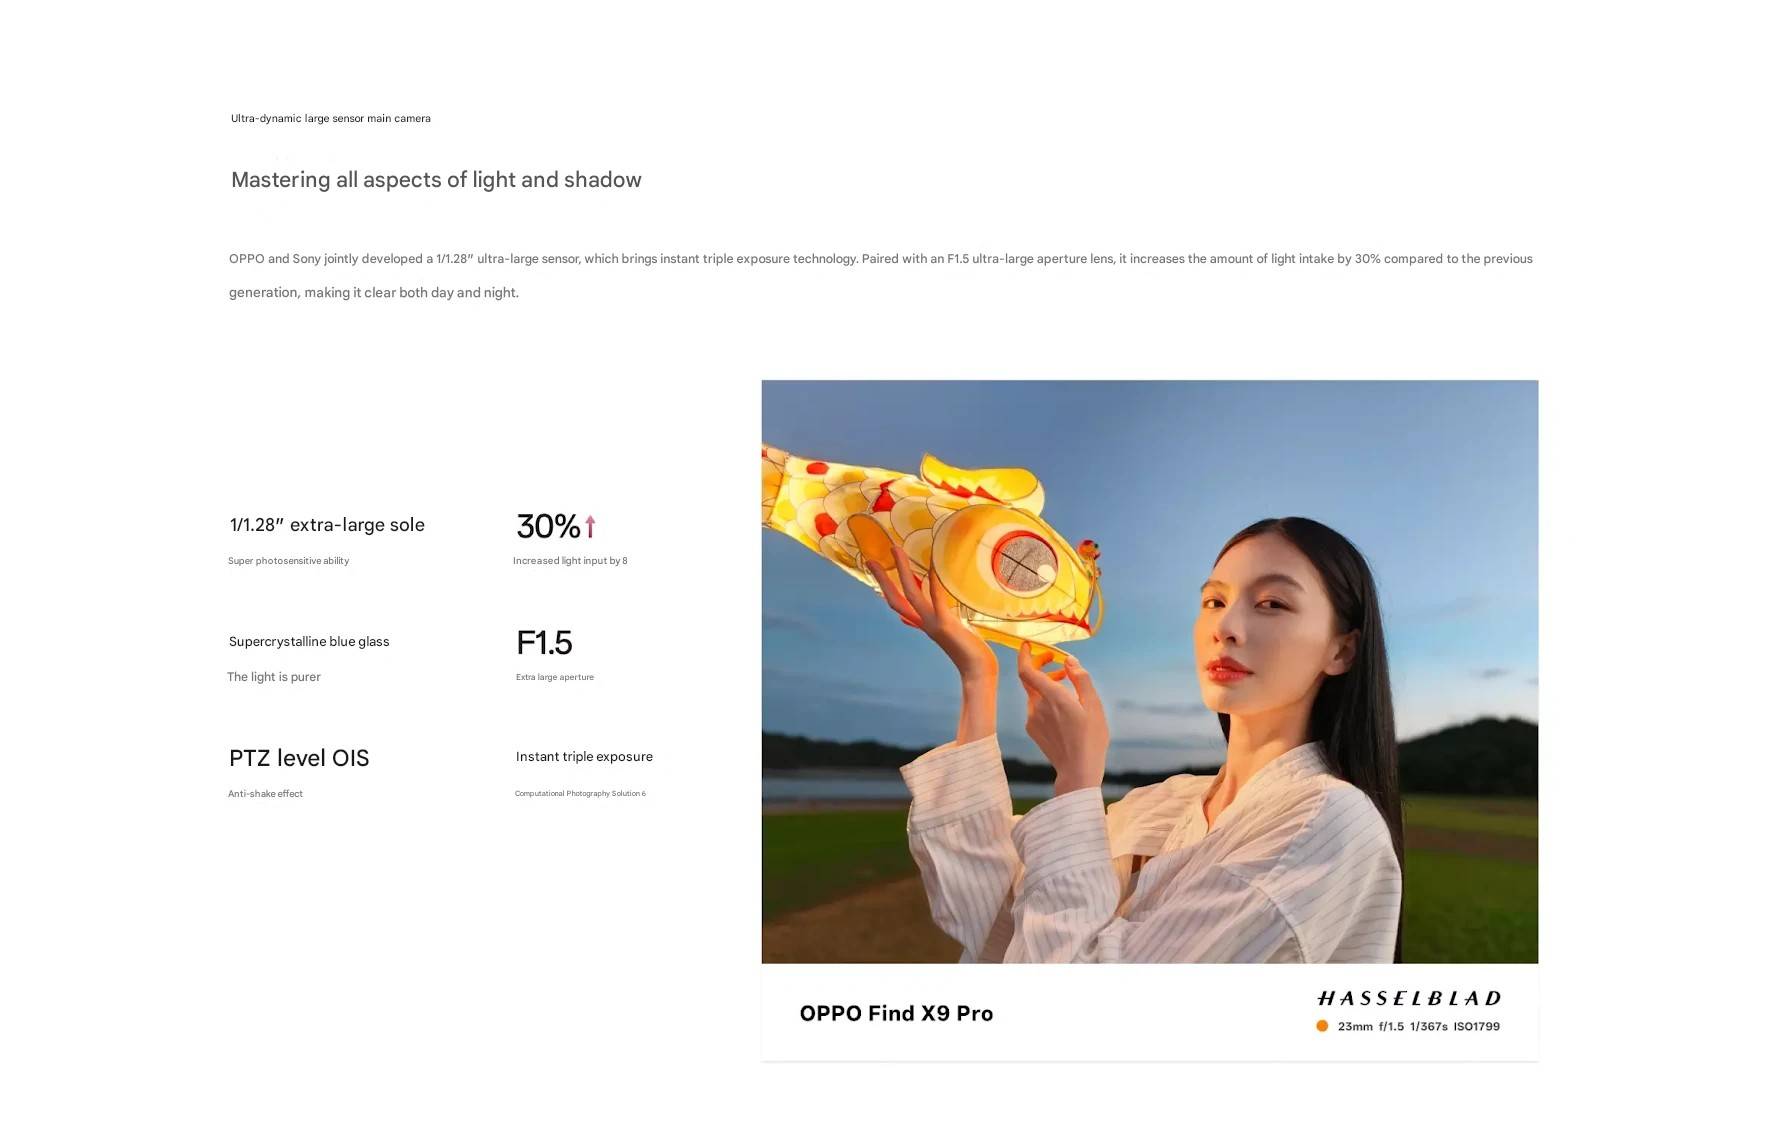Click the F1.5 aperture figure
1768x1130 pixels.
coord(544,642)
